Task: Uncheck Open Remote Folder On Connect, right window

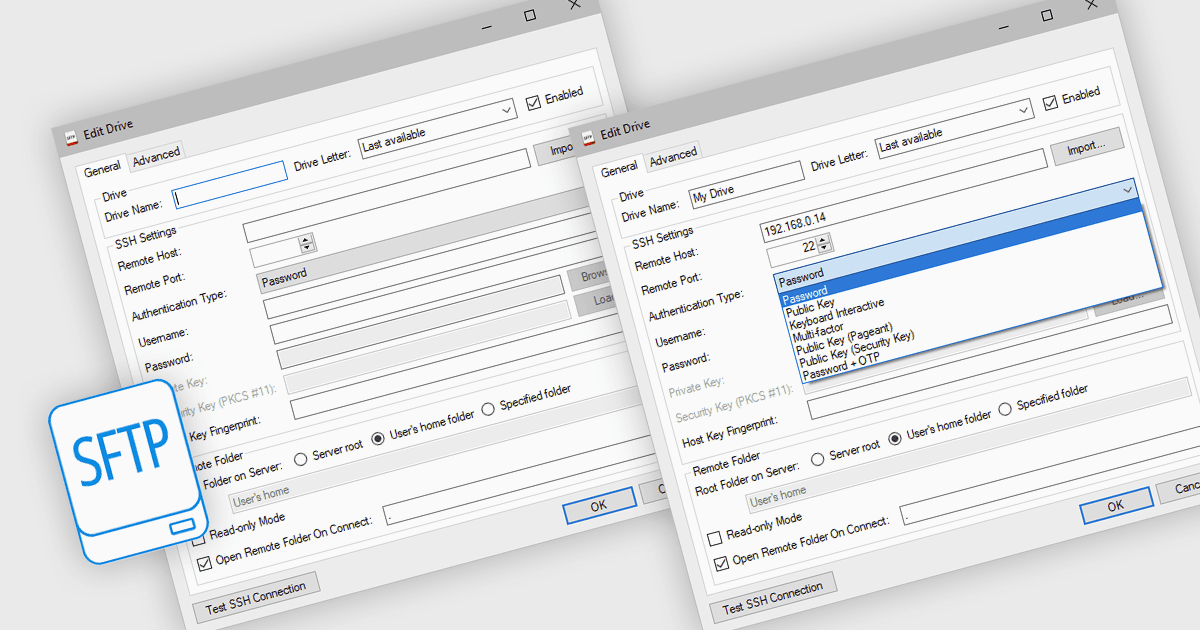Action: click(x=721, y=563)
